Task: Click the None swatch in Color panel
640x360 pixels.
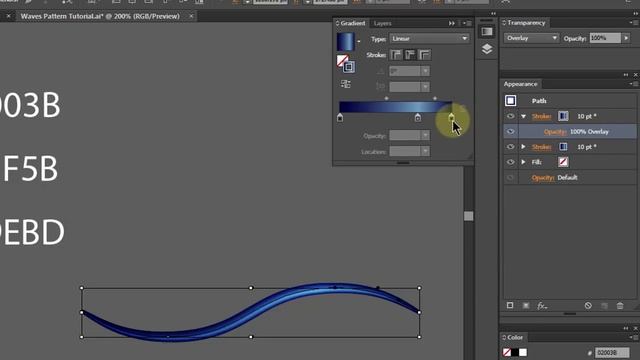Action: click(x=507, y=352)
